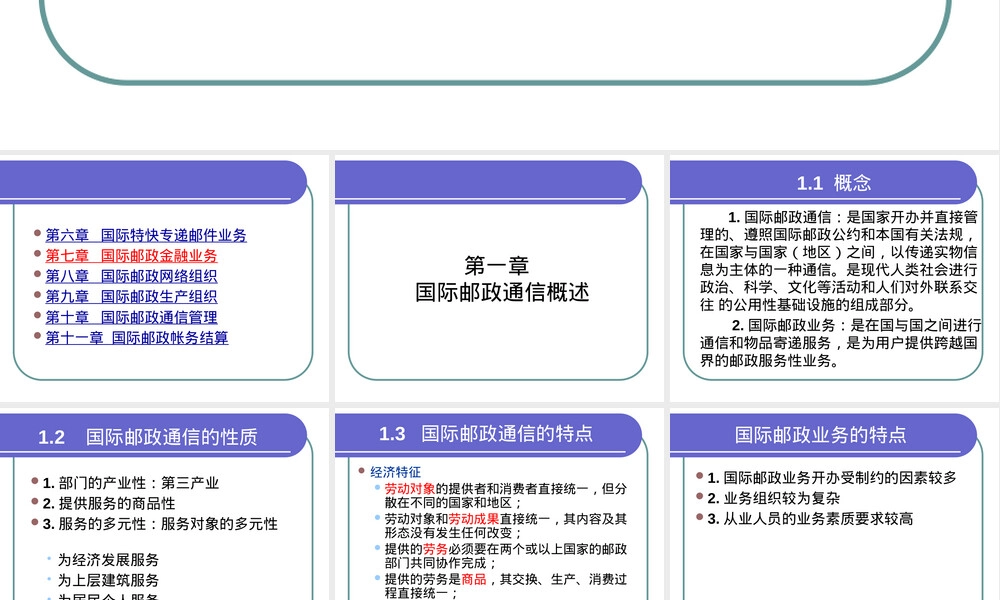The image size is (1000, 600).
Task: Click the red word 劳务
Action: [436, 548]
